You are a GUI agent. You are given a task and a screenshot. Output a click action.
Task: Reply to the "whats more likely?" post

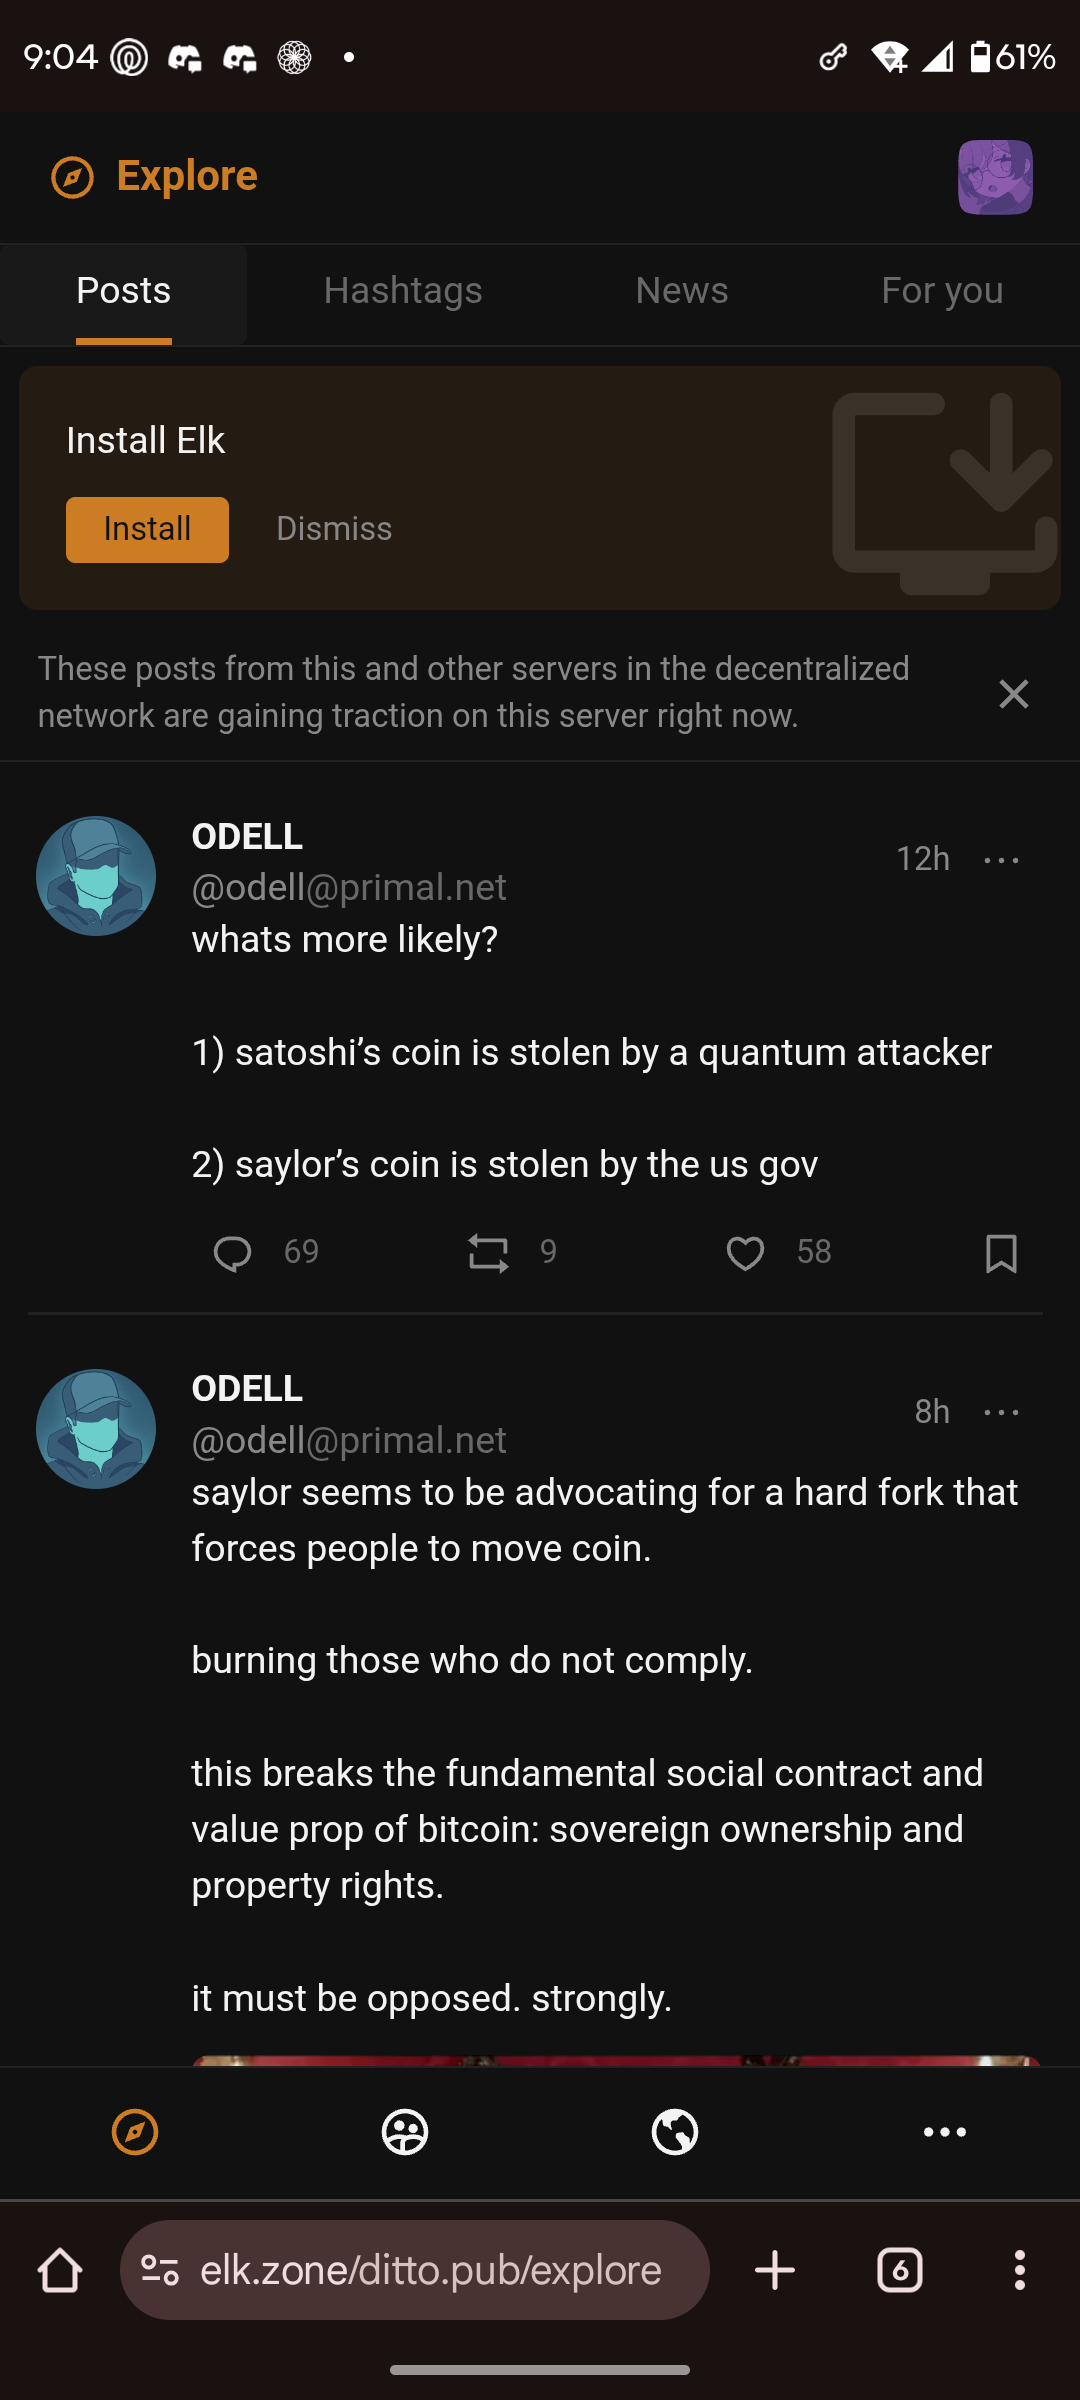pyautogui.click(x=233, y=1253)
